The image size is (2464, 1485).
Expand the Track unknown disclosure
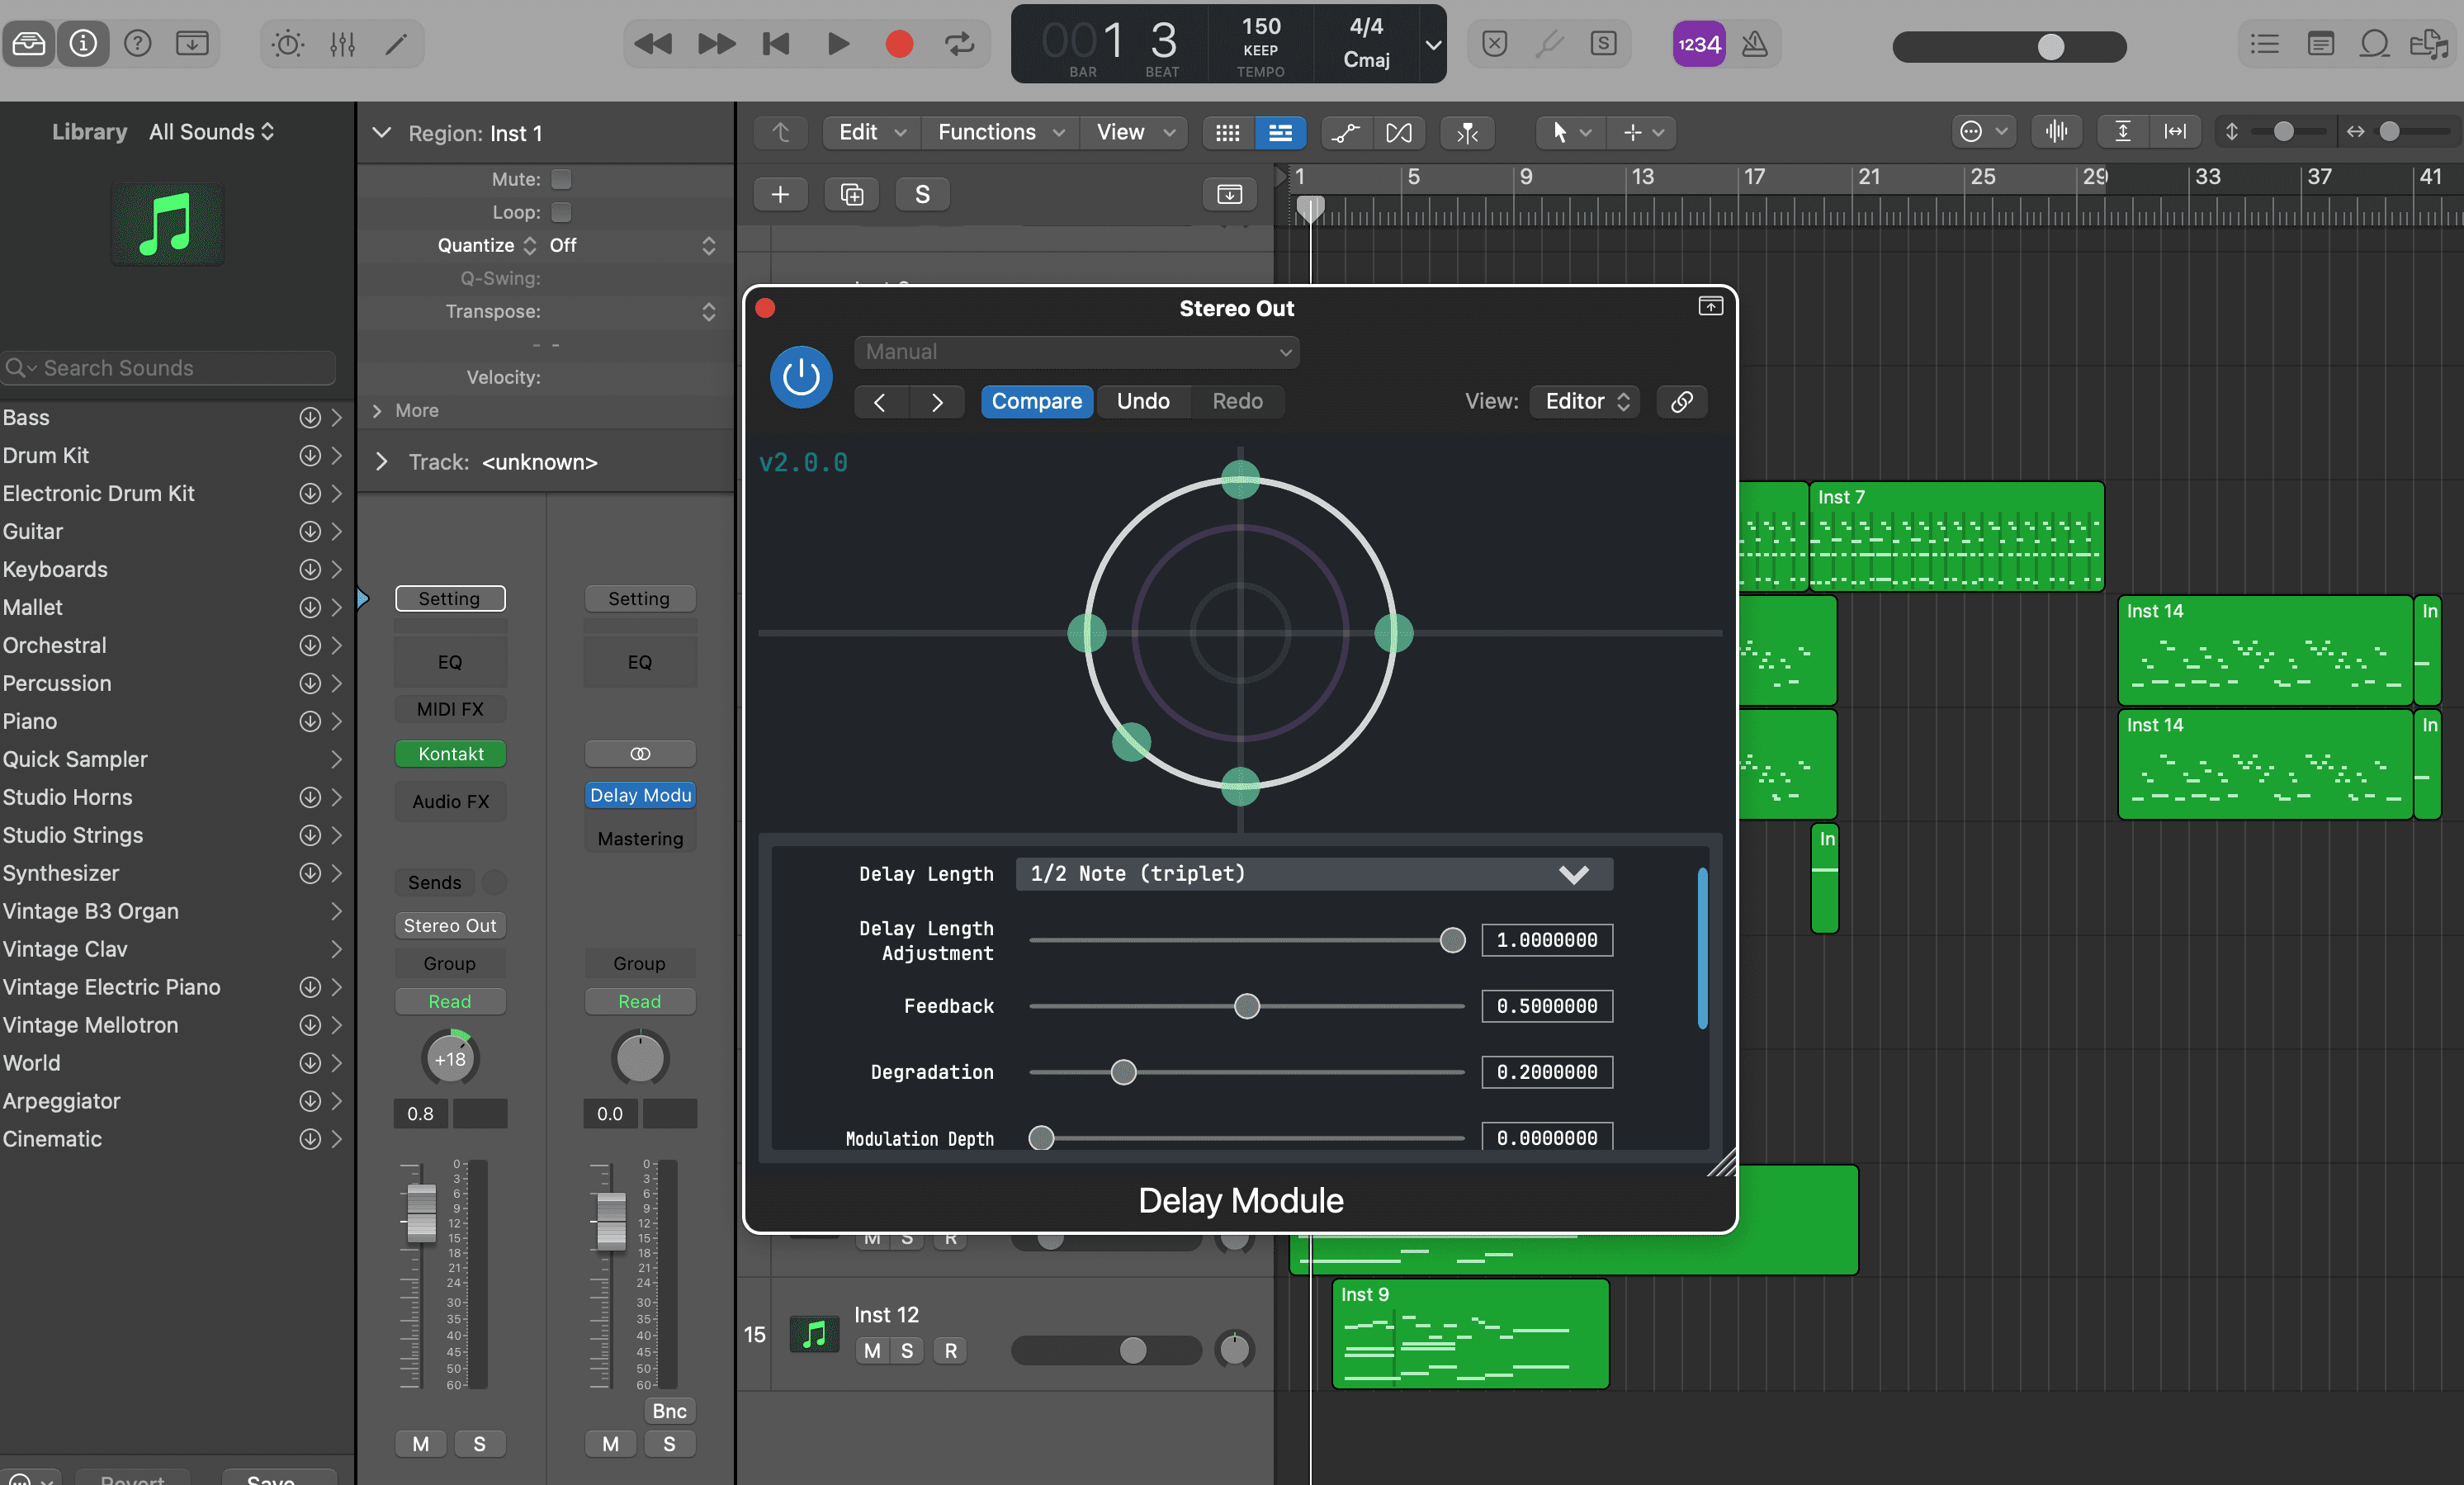coord(381,462)
